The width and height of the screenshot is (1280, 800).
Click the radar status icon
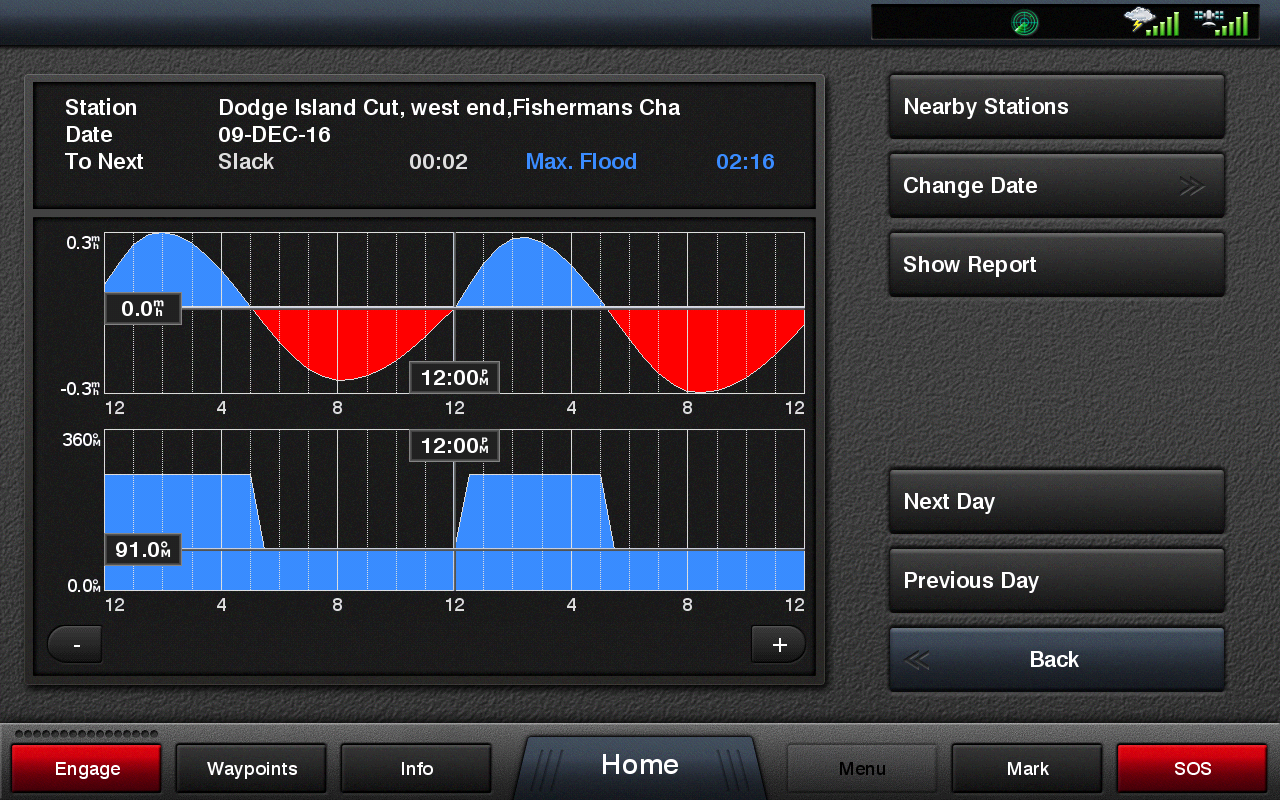[1025, 22]
